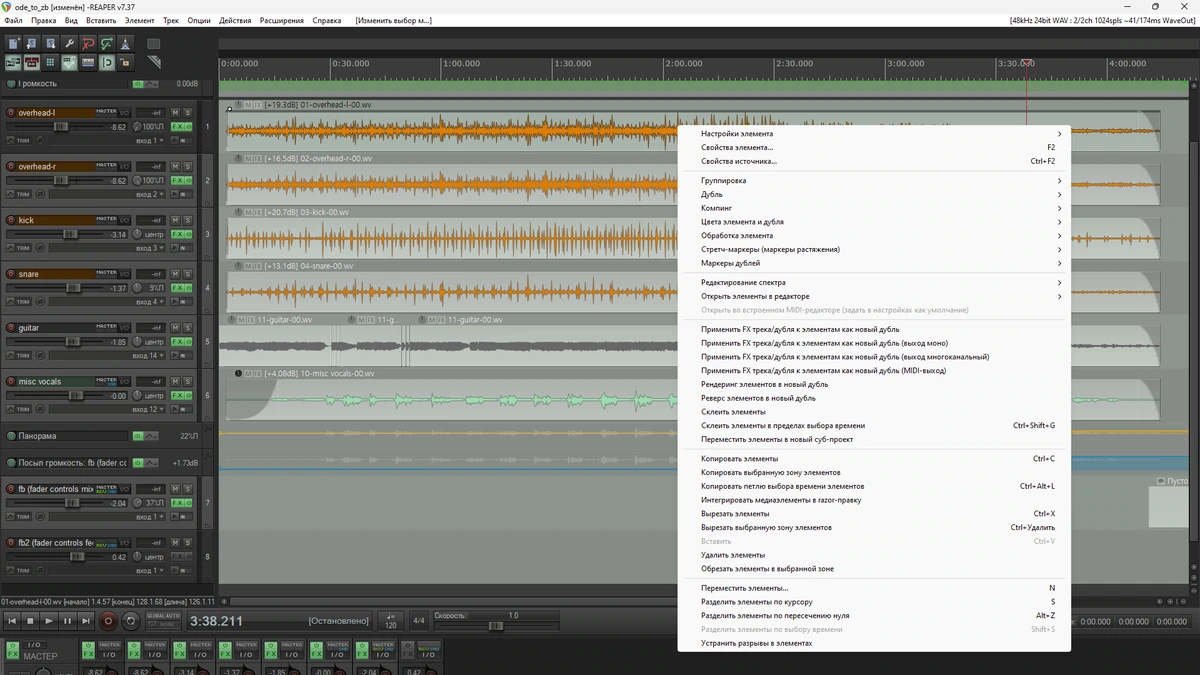1200x675 pixels.
Task: Toggle locking padlock icon
Action: 125,63
